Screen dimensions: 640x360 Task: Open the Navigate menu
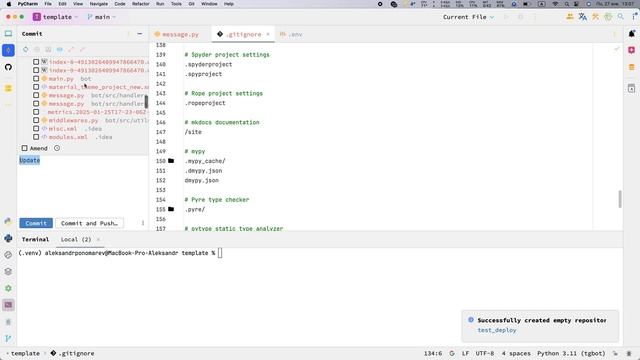pos(99,4)
